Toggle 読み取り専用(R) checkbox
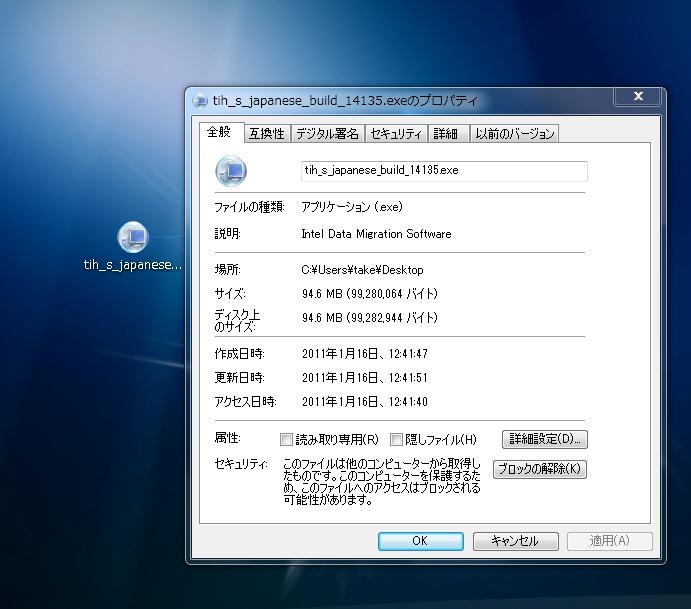The image size is (691, 609). click(x=286, y=439)
